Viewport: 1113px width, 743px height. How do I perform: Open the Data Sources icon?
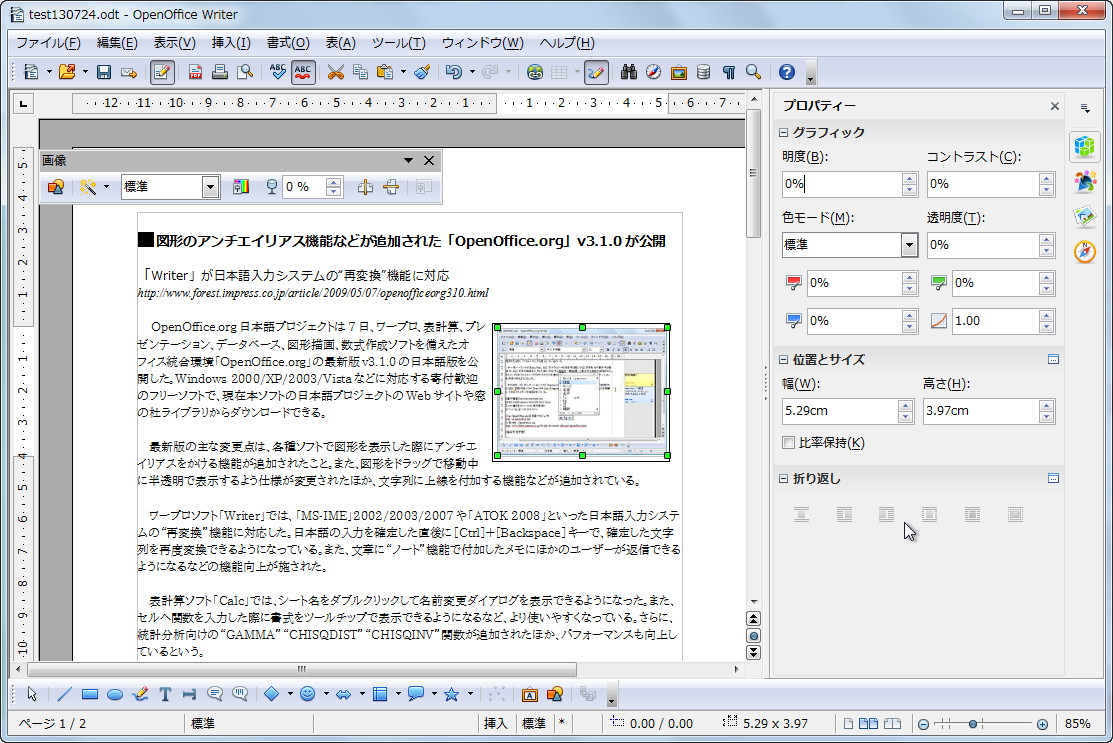[x=703, y=72]
